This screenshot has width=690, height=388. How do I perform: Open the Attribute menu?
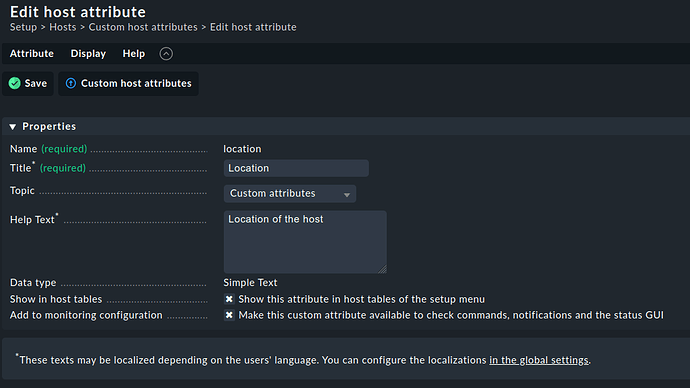[32, 54]
